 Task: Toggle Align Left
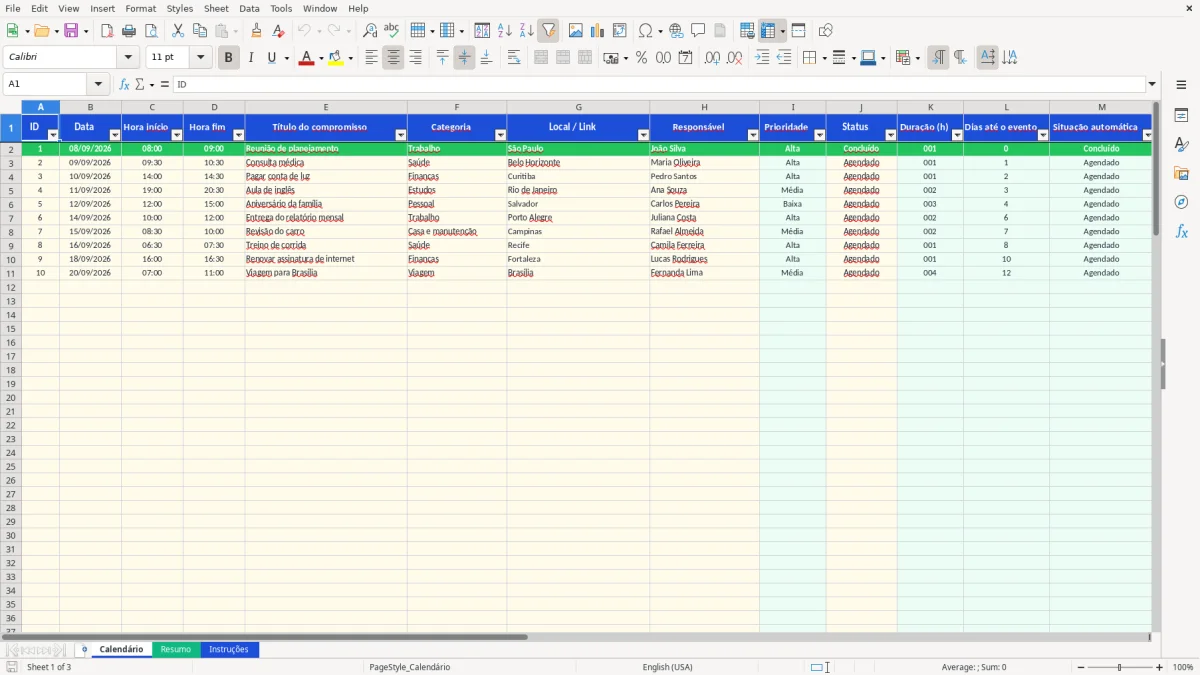(x=371, y=58)
